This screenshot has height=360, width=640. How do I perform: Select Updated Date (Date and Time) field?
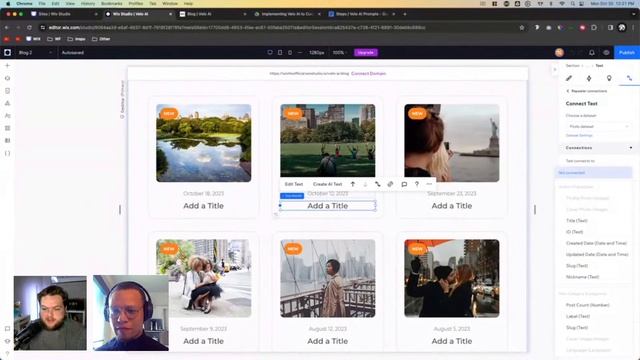[597, 254]
